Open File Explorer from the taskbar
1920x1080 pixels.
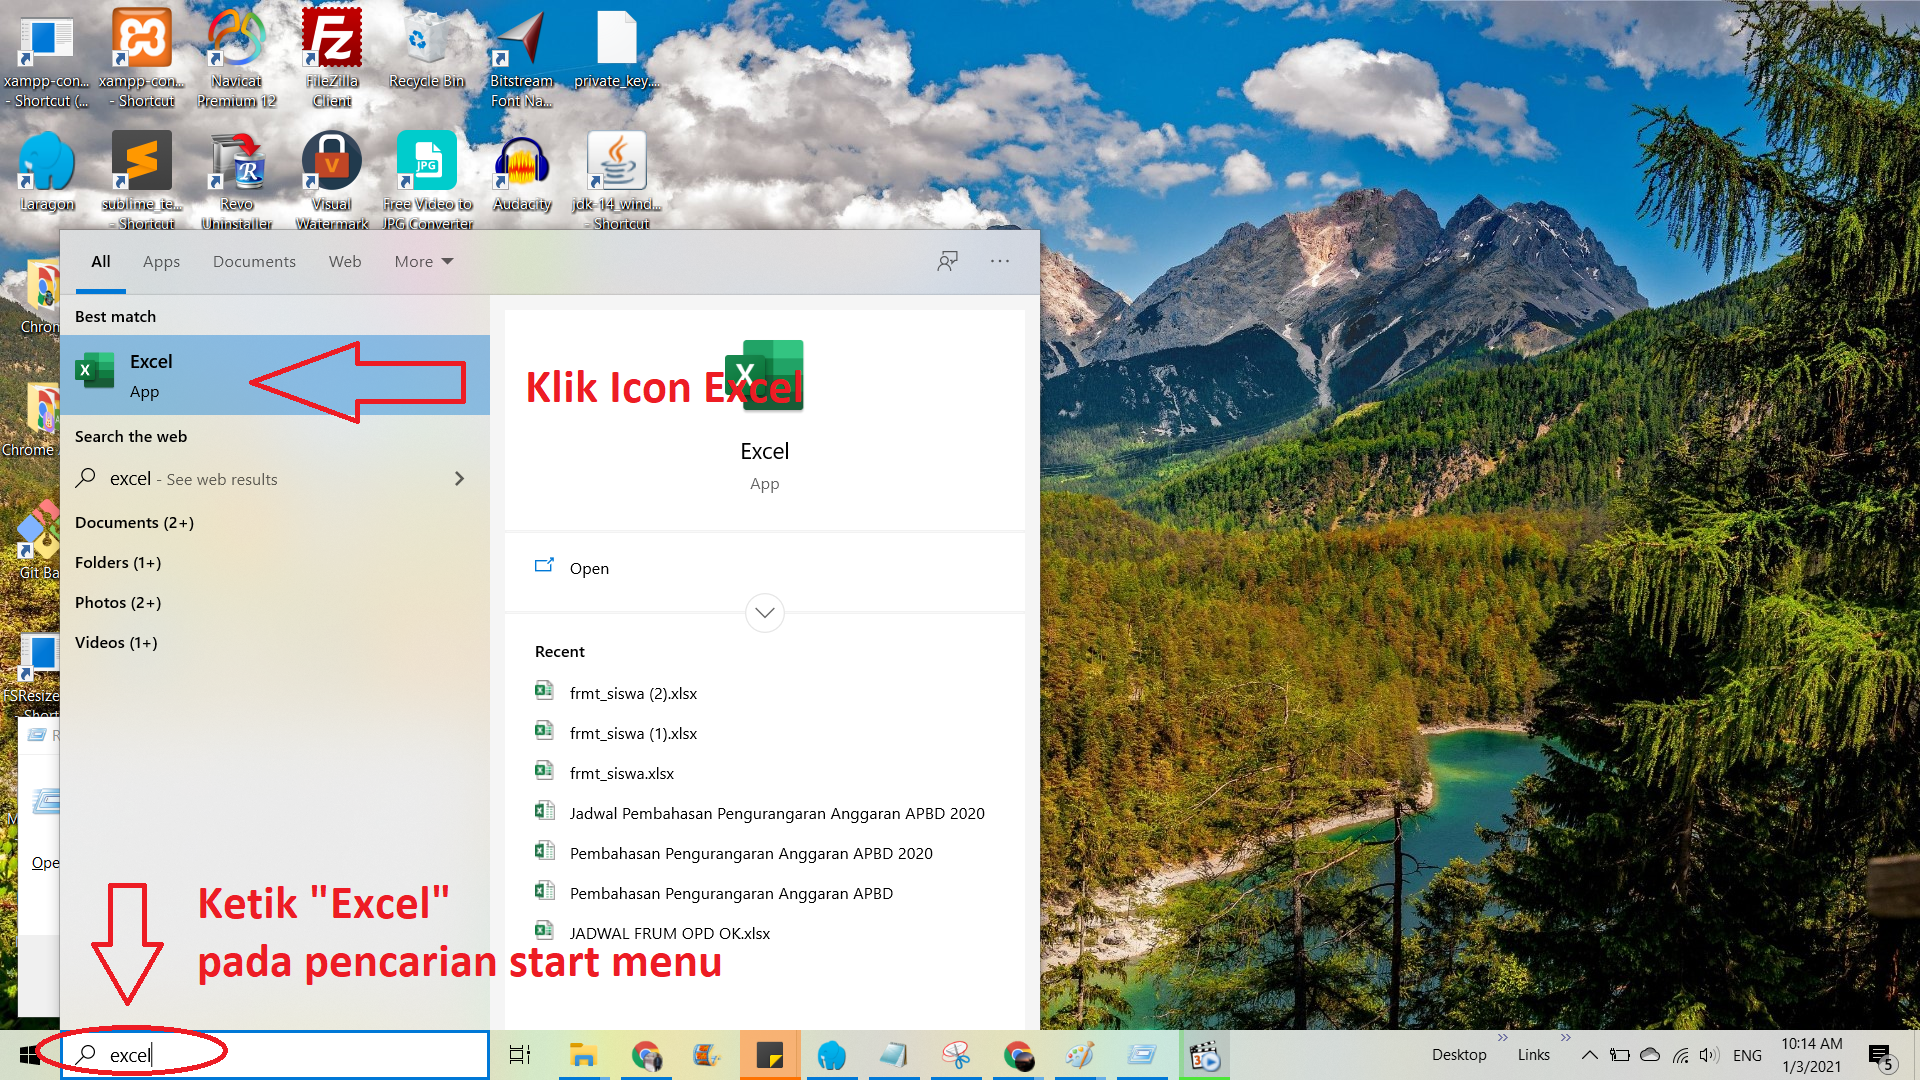[583, 1055]
